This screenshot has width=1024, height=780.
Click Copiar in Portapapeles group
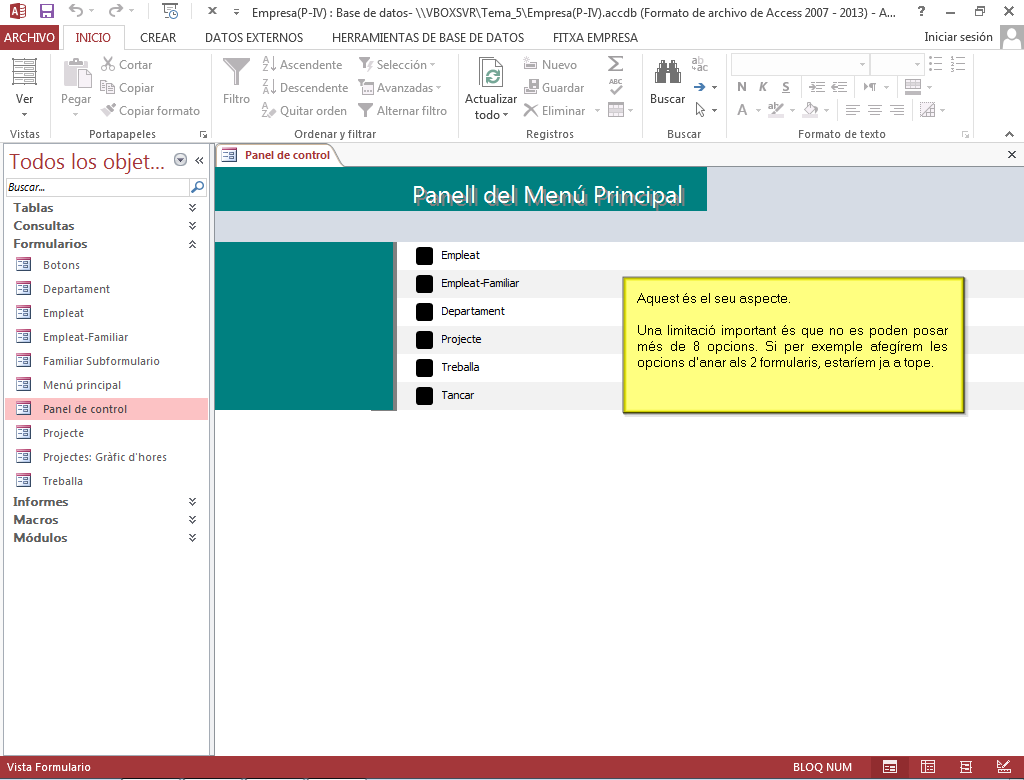tap(127, 88)
